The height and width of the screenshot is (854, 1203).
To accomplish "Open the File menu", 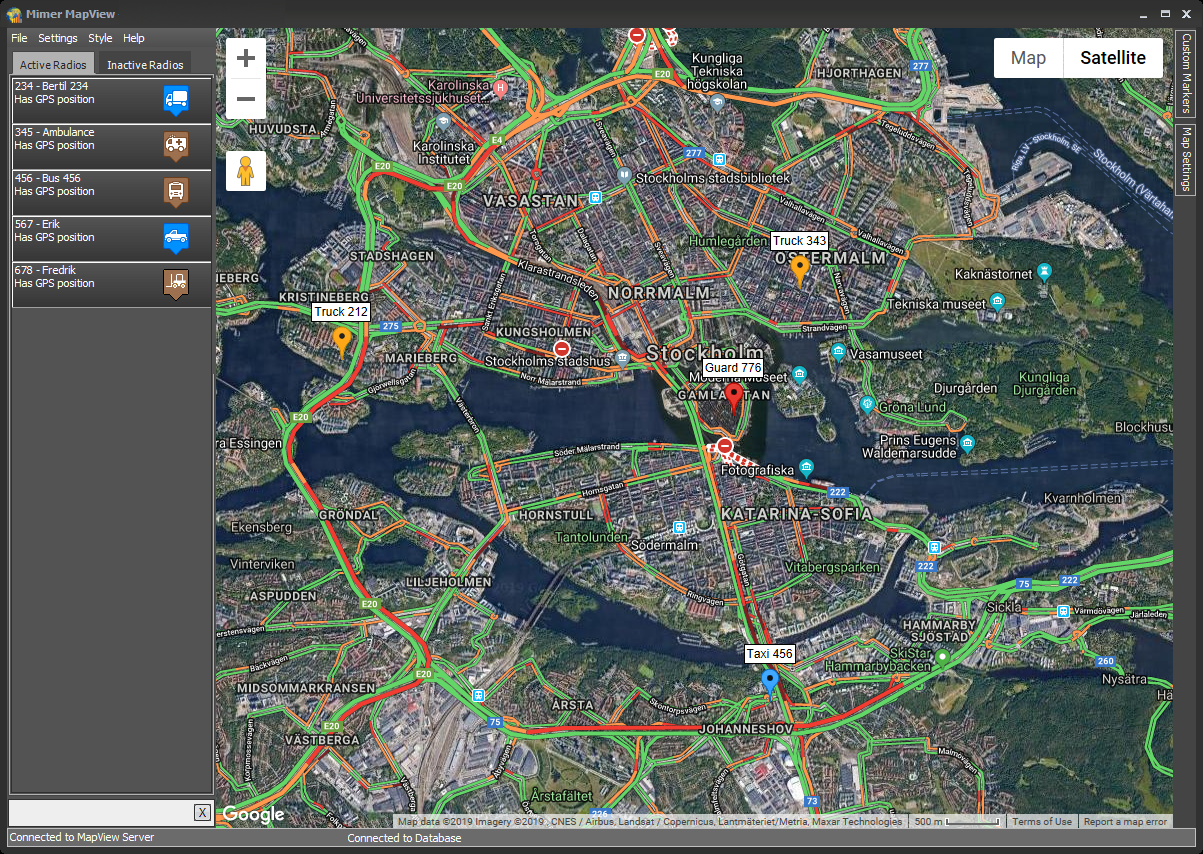I will [x=19, y=38].
